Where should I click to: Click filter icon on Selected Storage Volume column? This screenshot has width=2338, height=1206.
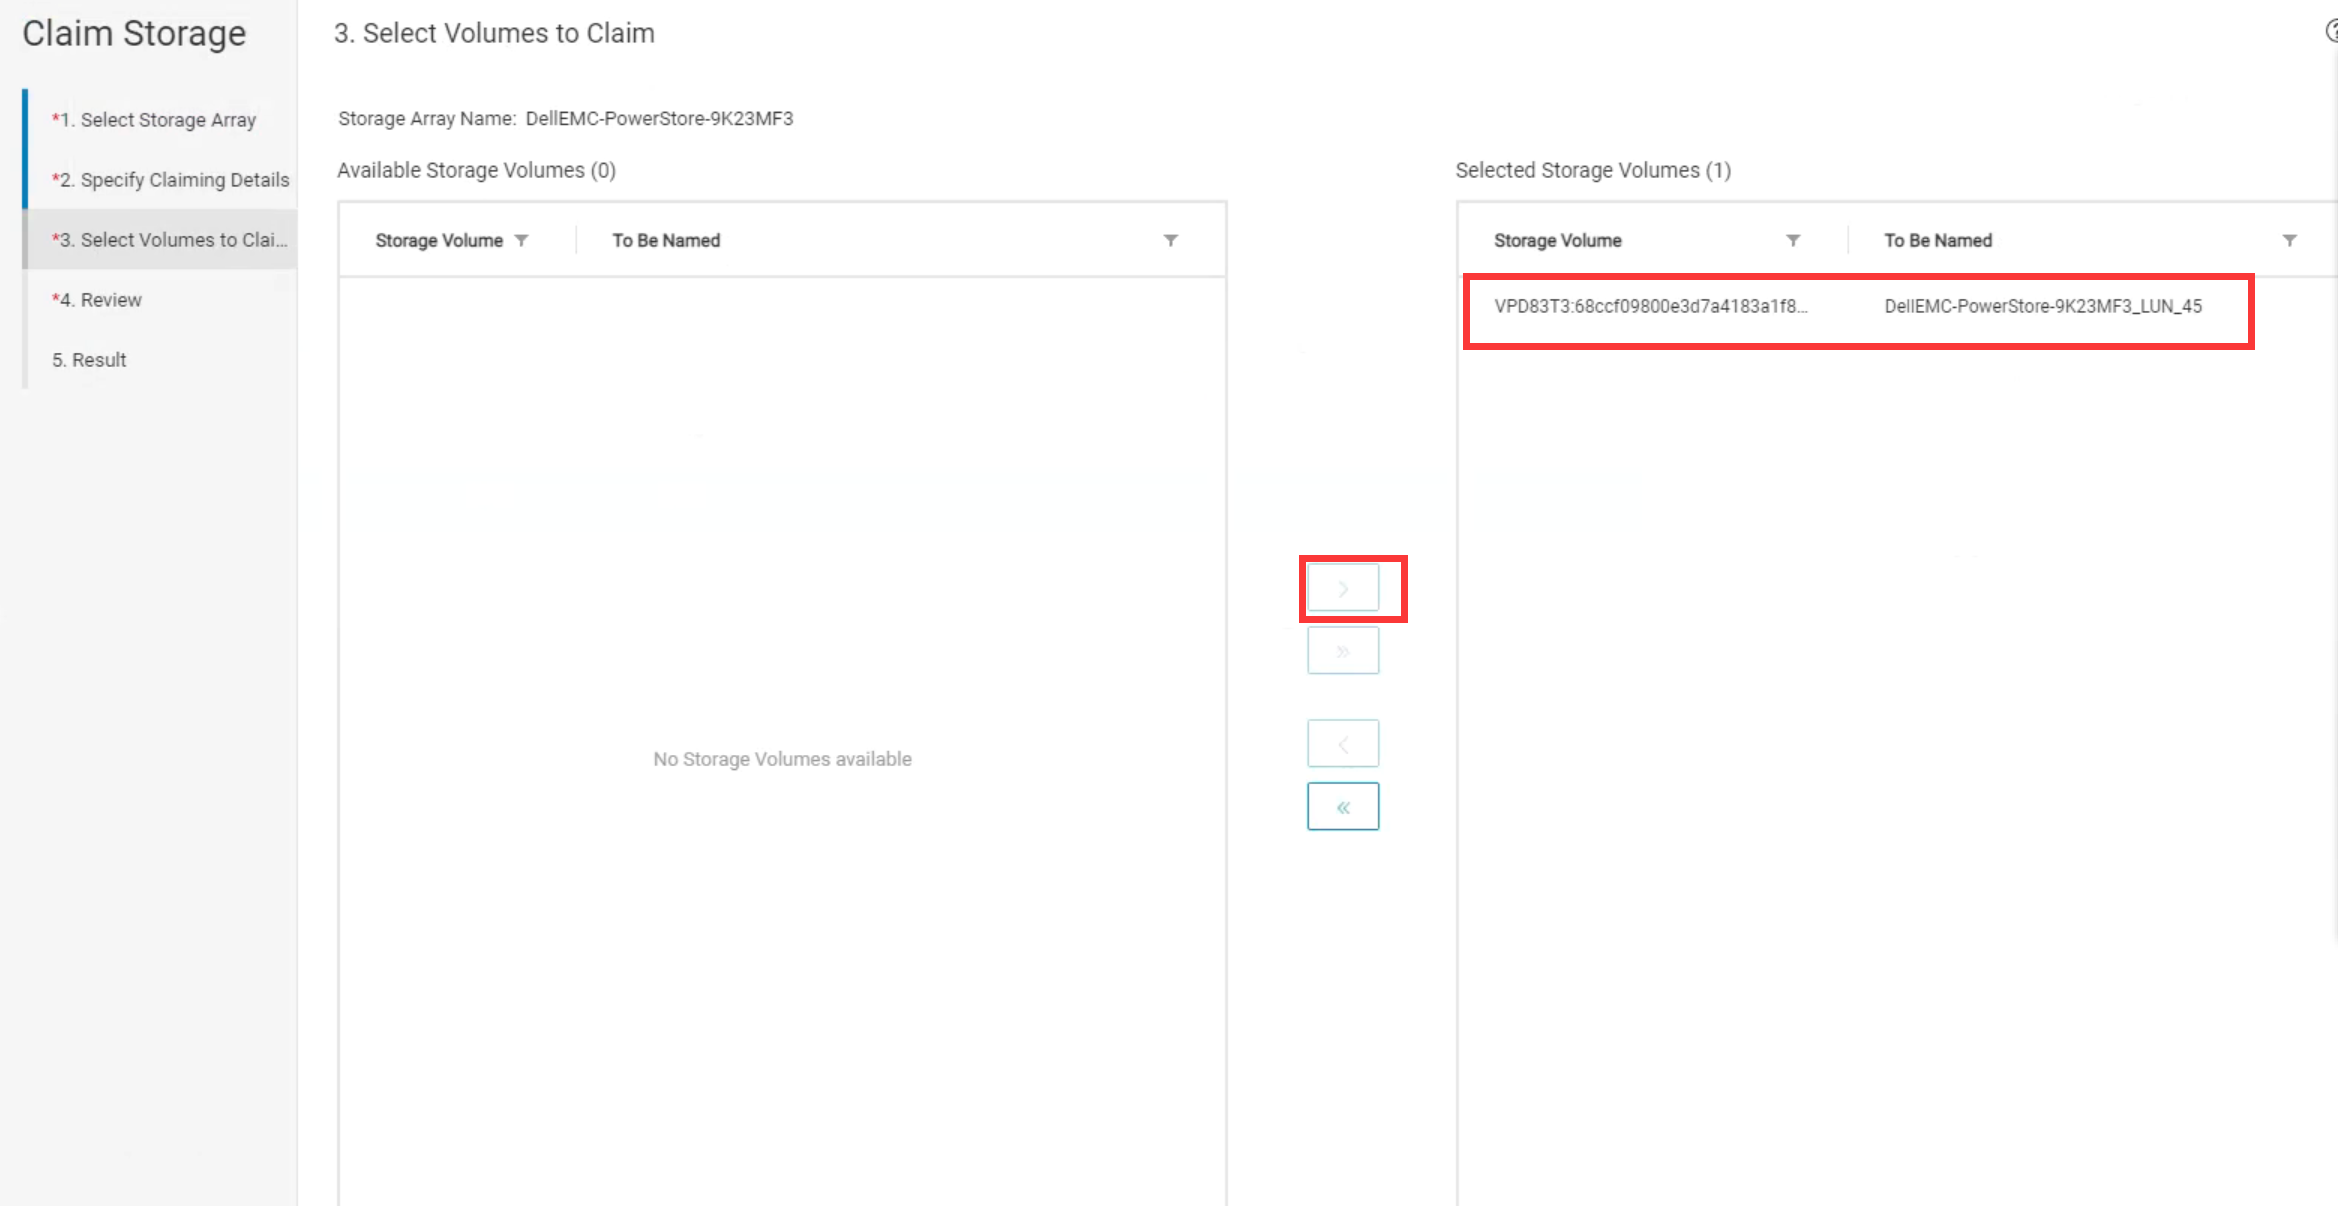1793,240
